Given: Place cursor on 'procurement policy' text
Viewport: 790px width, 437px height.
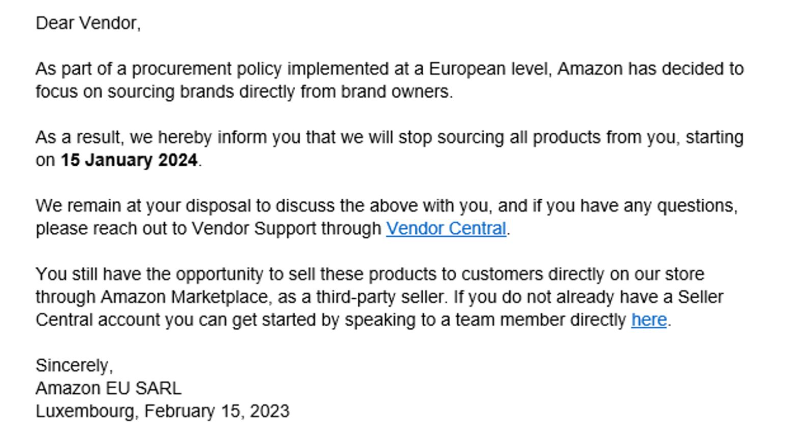Looking at the screenshot, I should coord(207,69).
